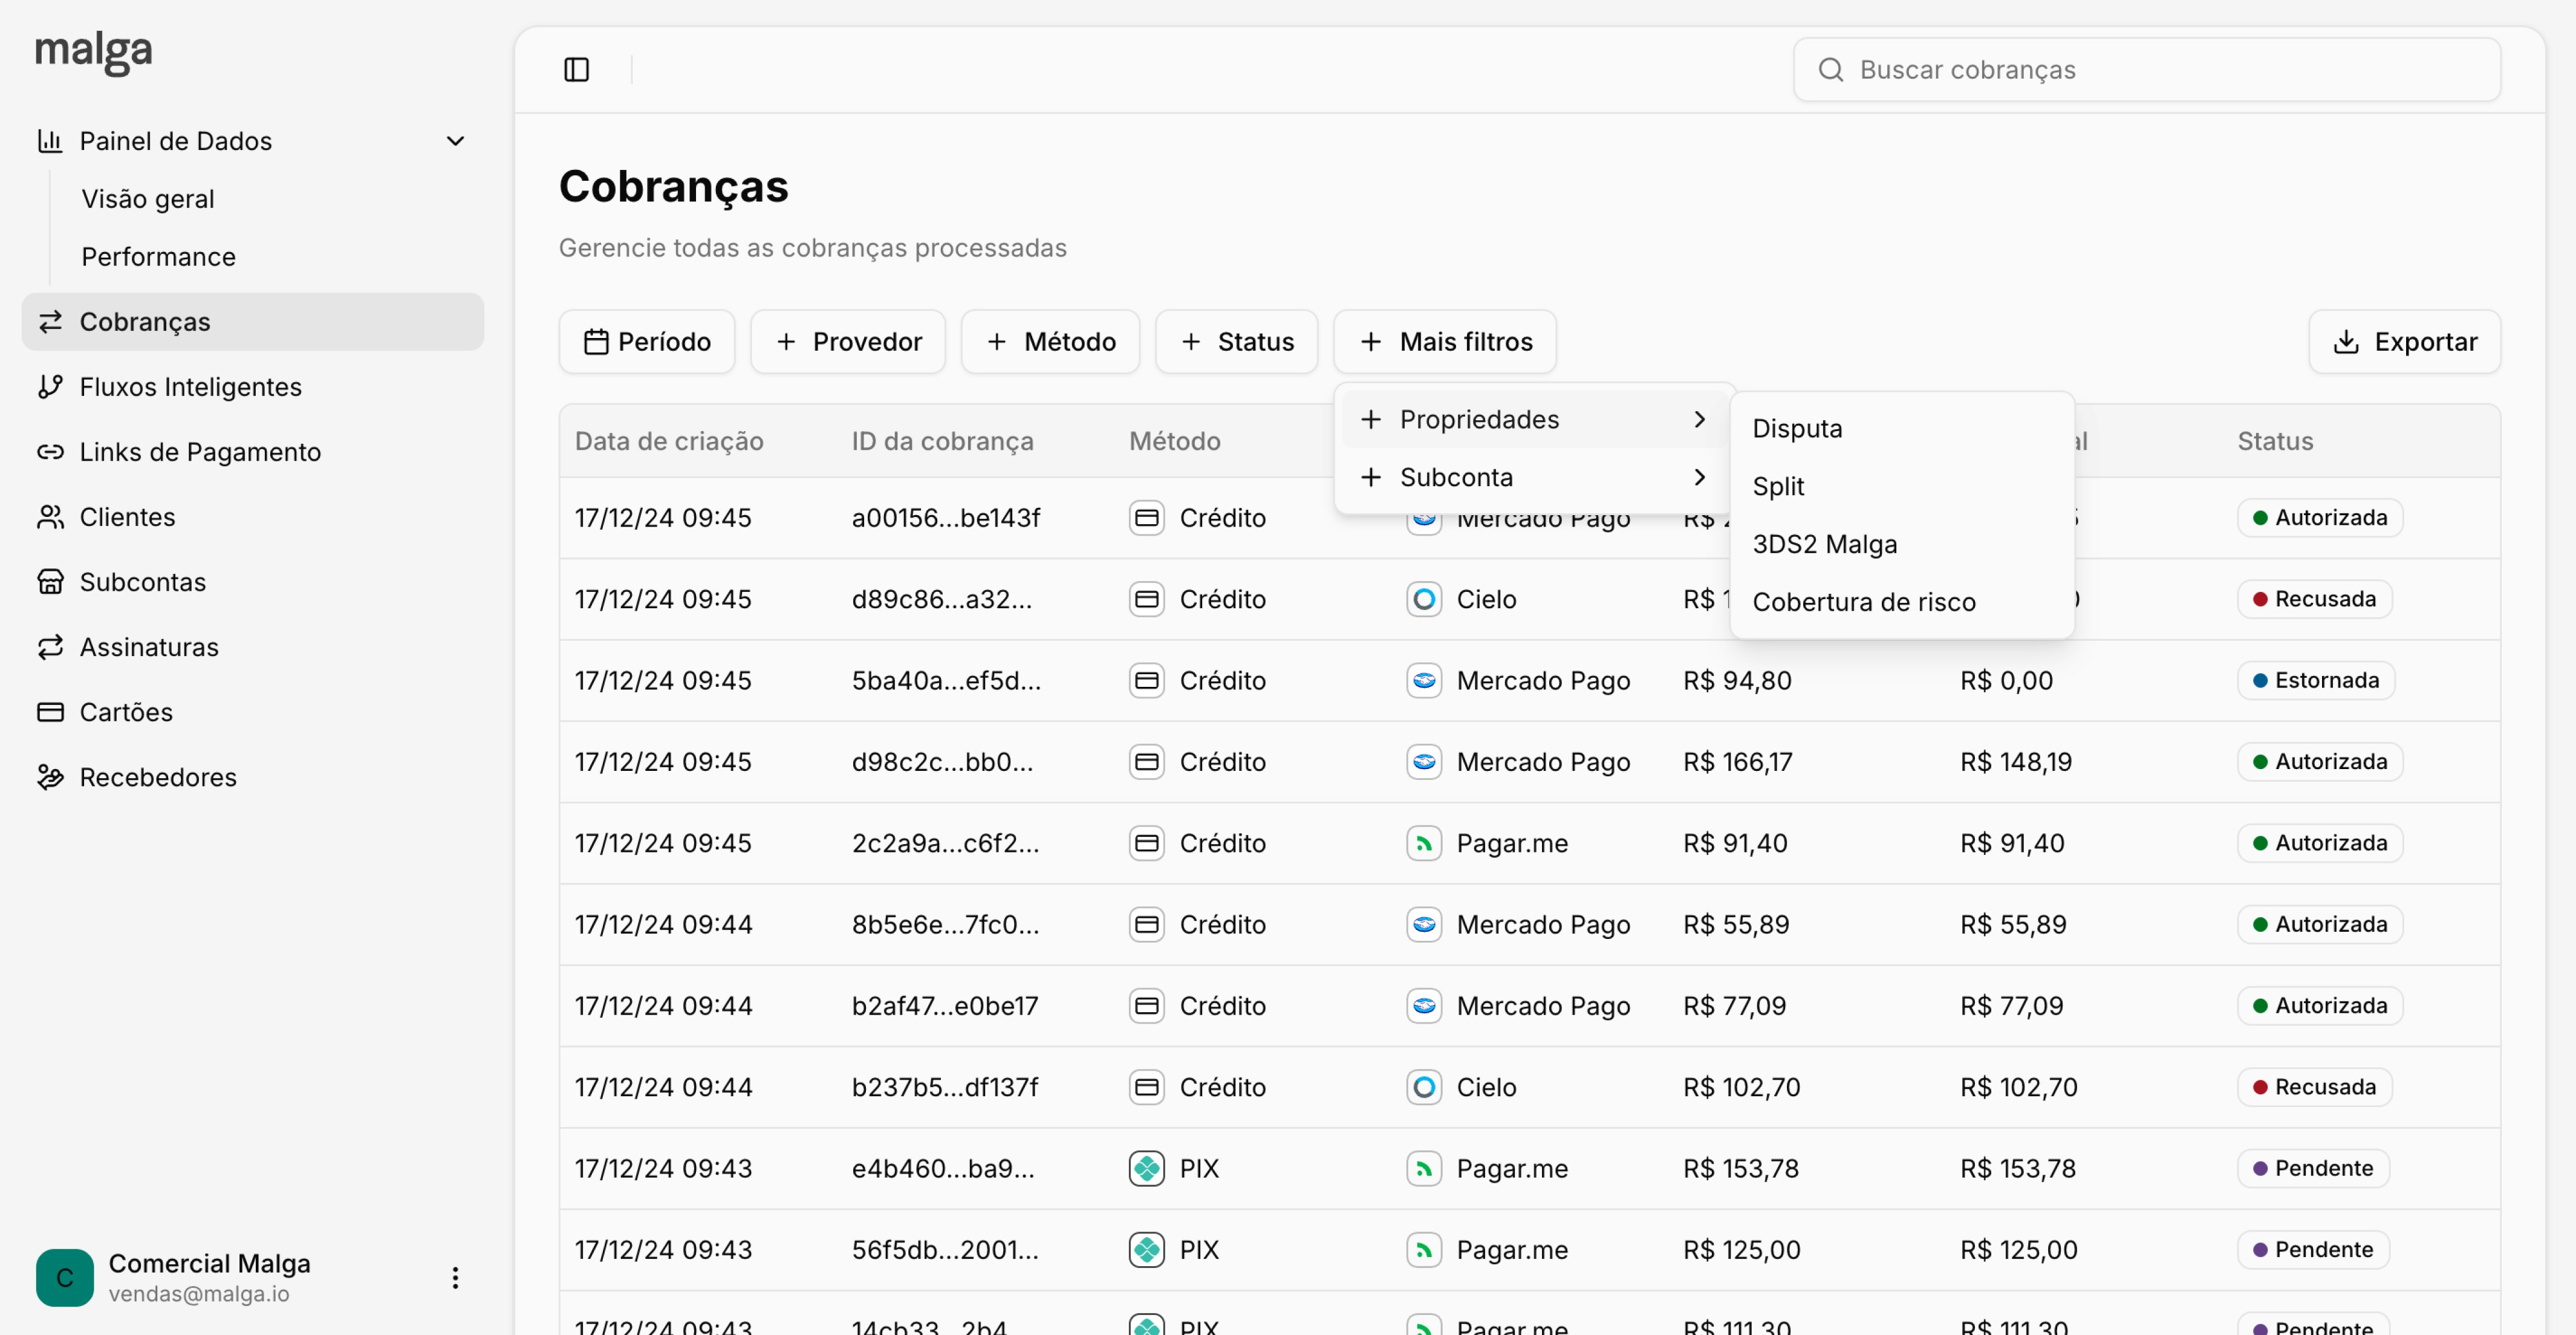Click the Painel de Dados chart icon
Viewport: 2576px width, 1335px height.
(50, 141)
